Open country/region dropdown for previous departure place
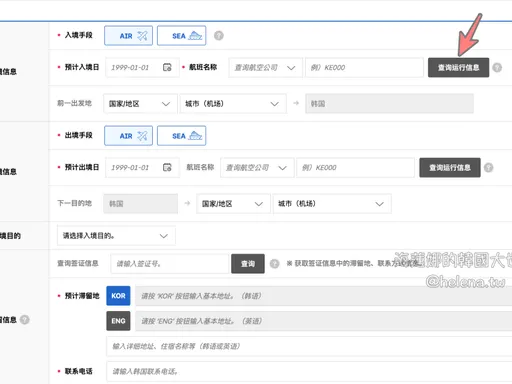The height and width of the screenshot is (384, 512). tap(140, 104)
